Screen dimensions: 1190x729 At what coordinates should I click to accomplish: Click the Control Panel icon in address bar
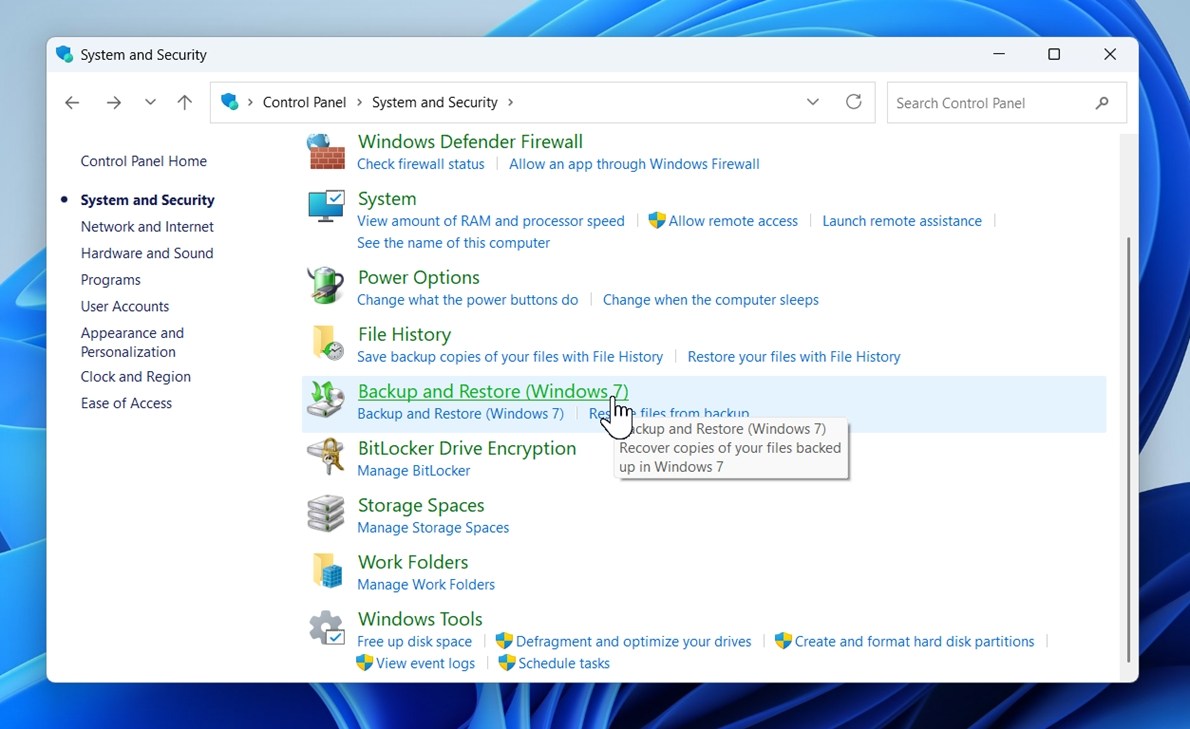pyautogui.click(x=230, y=102)
